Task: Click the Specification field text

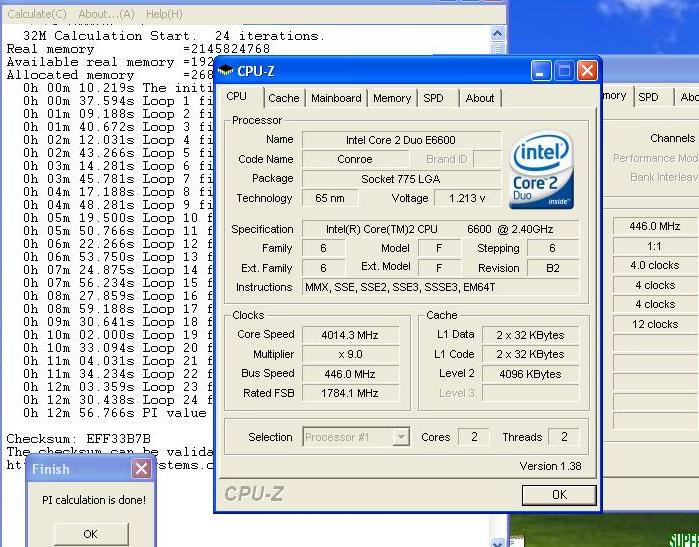Action: point(440,229)
